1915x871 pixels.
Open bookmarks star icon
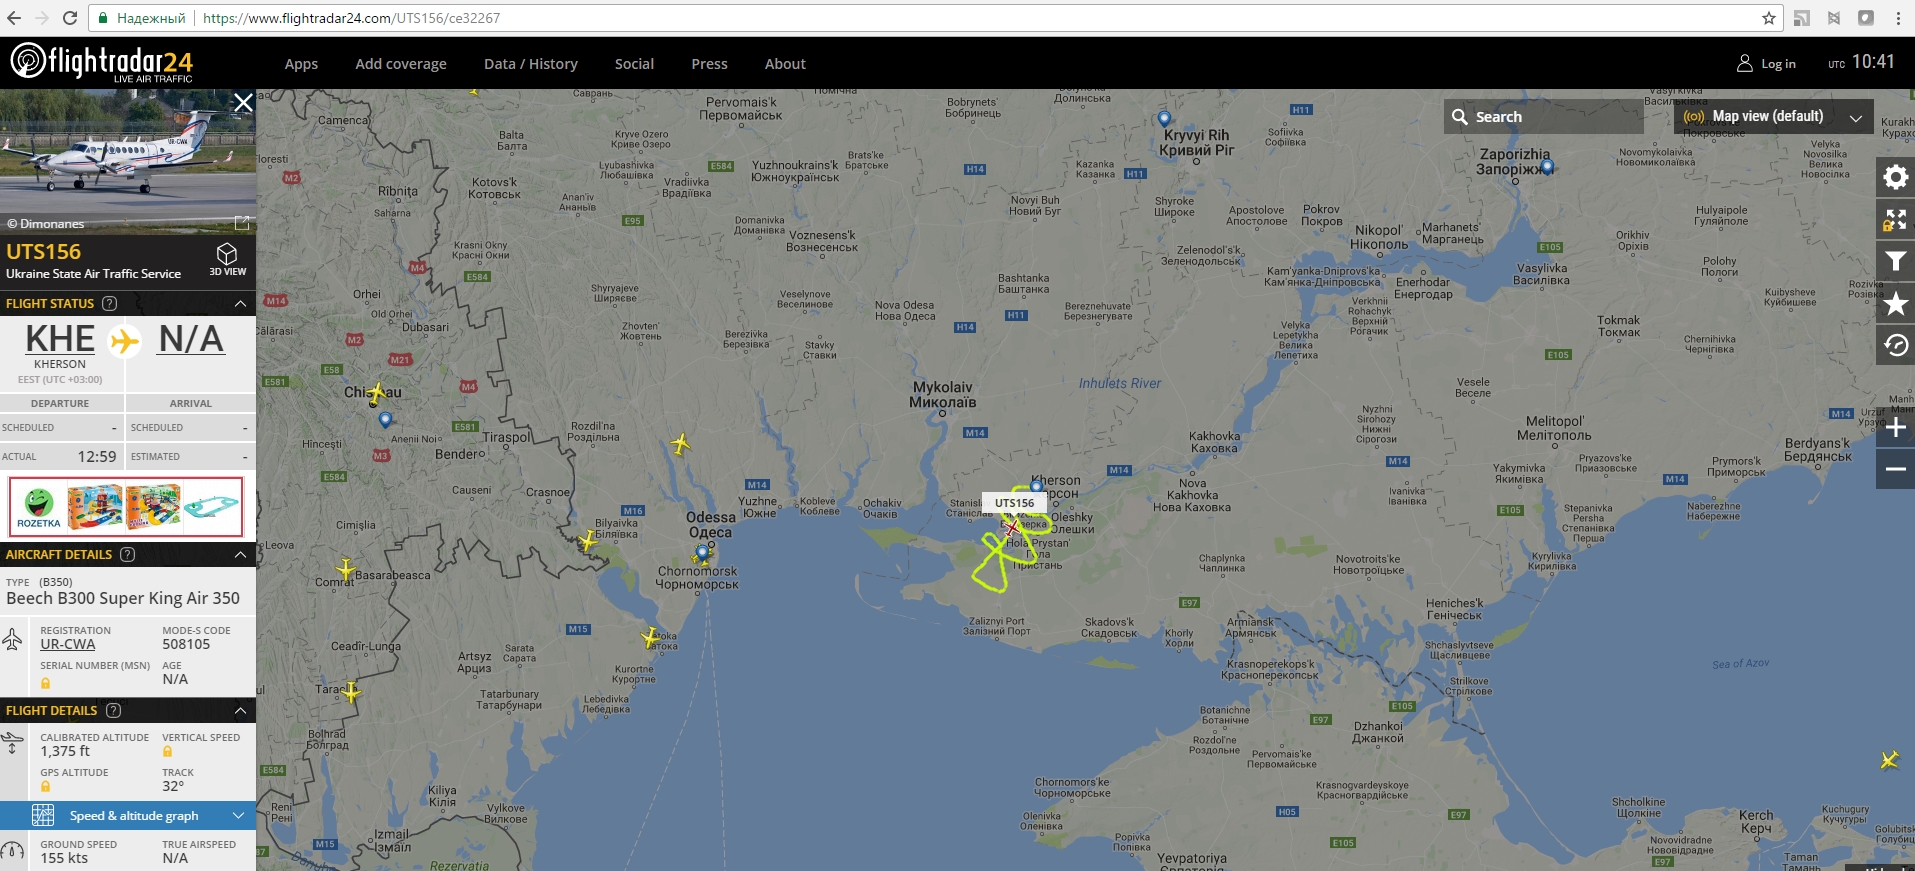(x=1895, y=304)
